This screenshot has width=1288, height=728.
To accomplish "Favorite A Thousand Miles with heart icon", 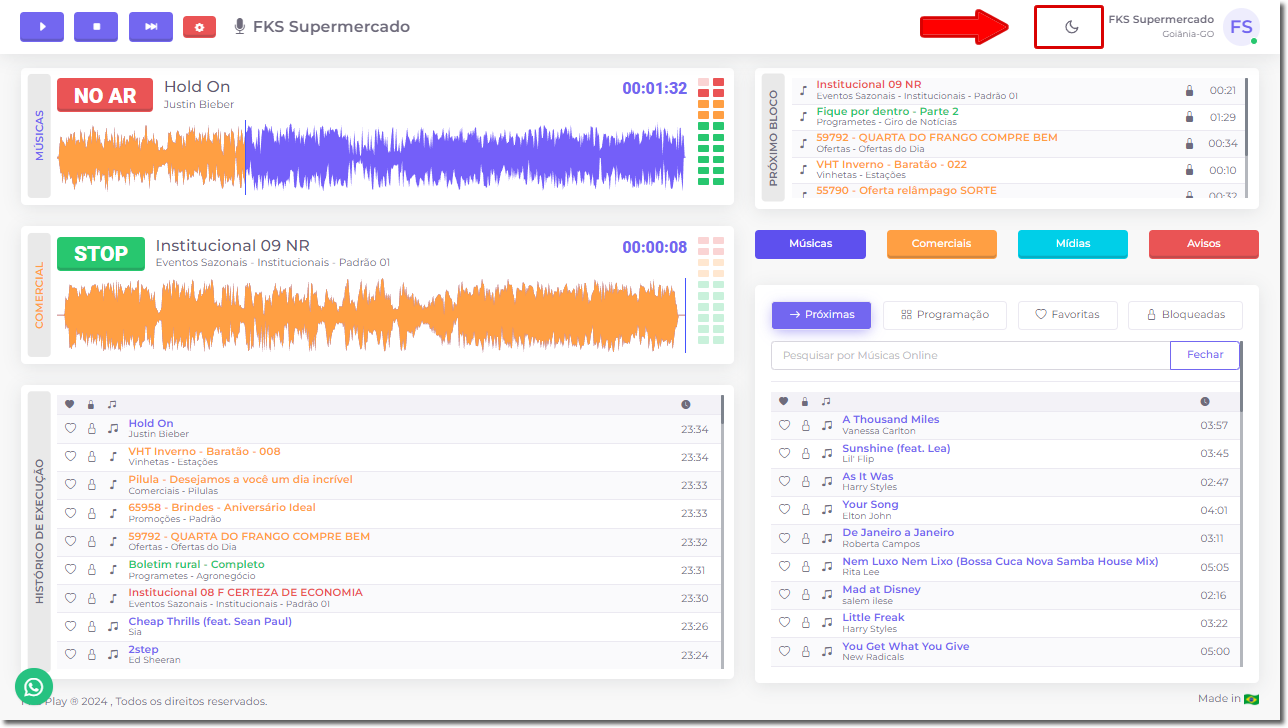I will coord(785,425).
